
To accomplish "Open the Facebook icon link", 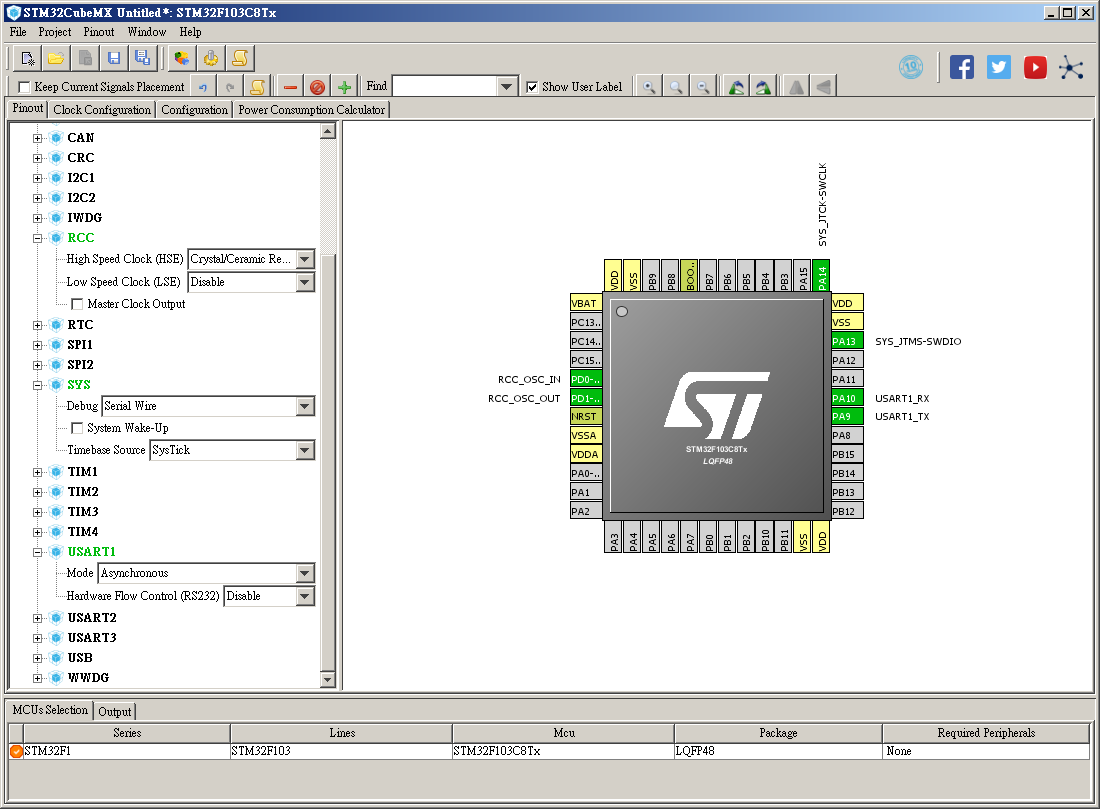I will (x=962, y=67).
